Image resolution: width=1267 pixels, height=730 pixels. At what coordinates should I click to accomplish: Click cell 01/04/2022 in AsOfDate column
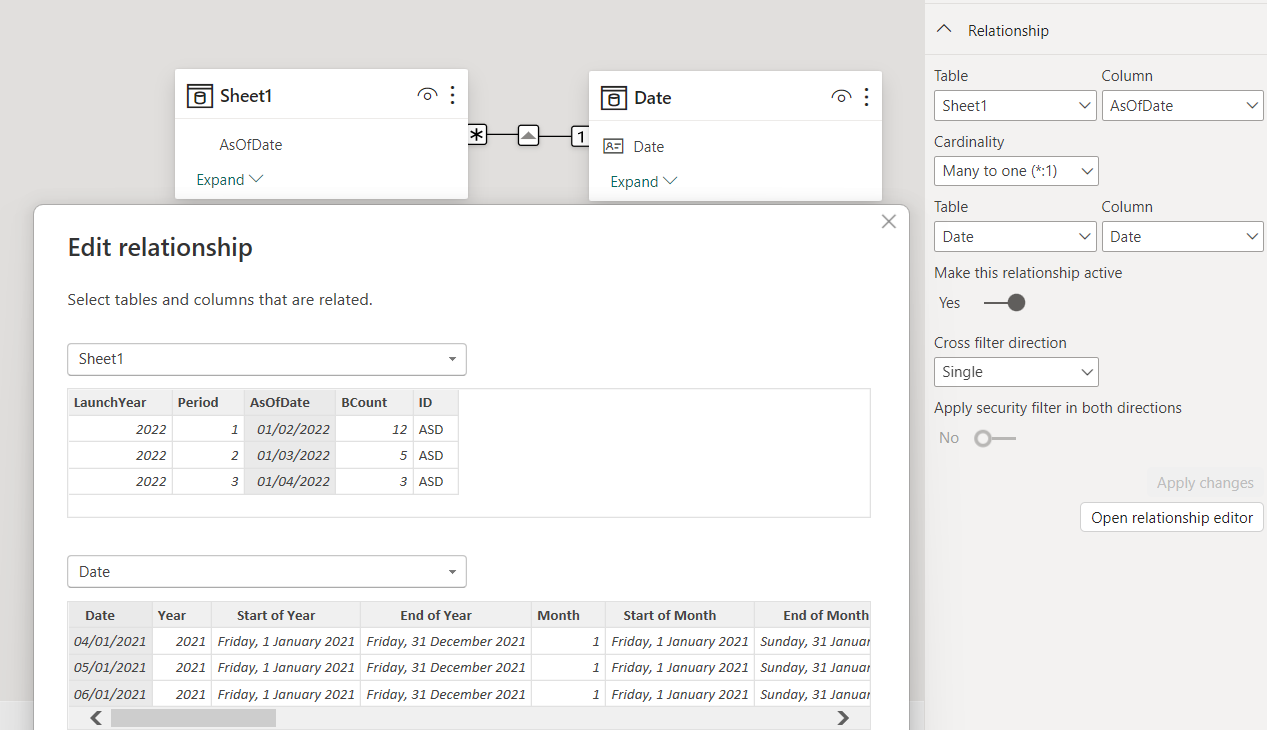tap(290, 481)
